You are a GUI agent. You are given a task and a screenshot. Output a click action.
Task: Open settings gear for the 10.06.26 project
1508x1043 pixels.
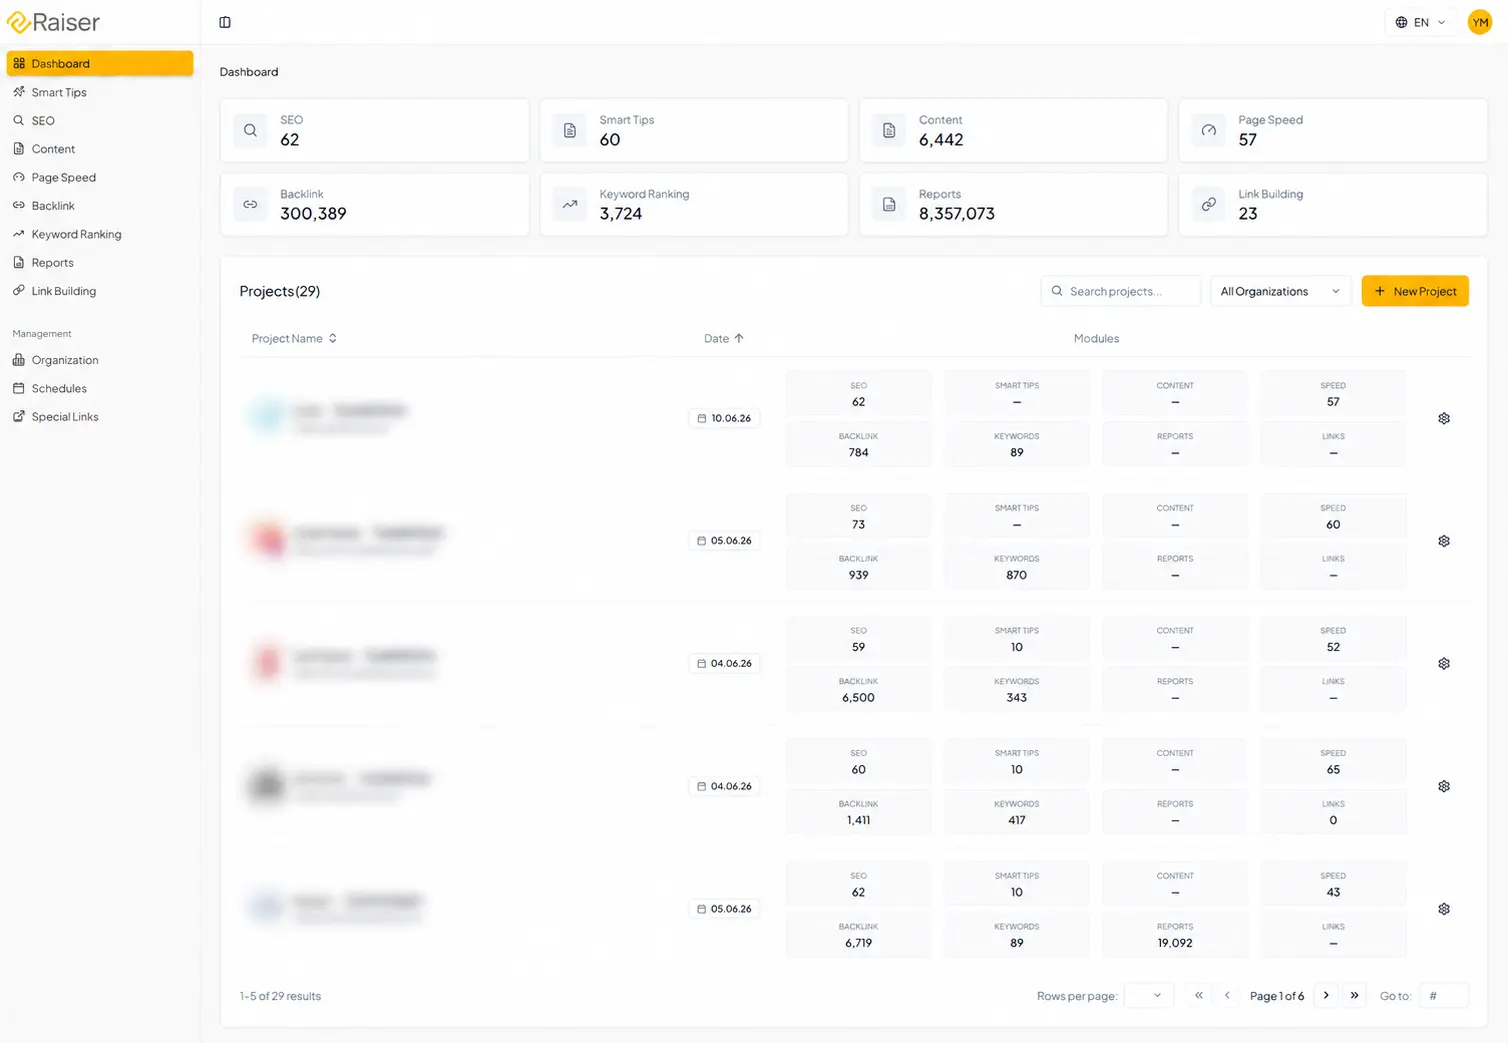(x=1444, y=418)
